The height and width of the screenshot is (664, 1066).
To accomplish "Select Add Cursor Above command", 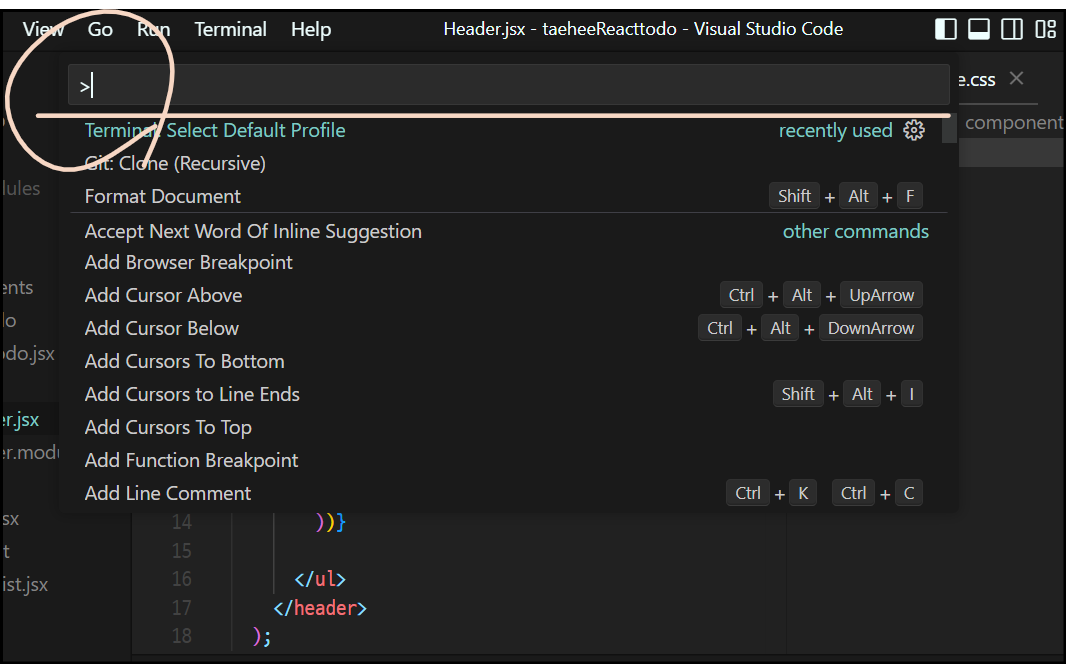I will (509, 295).
